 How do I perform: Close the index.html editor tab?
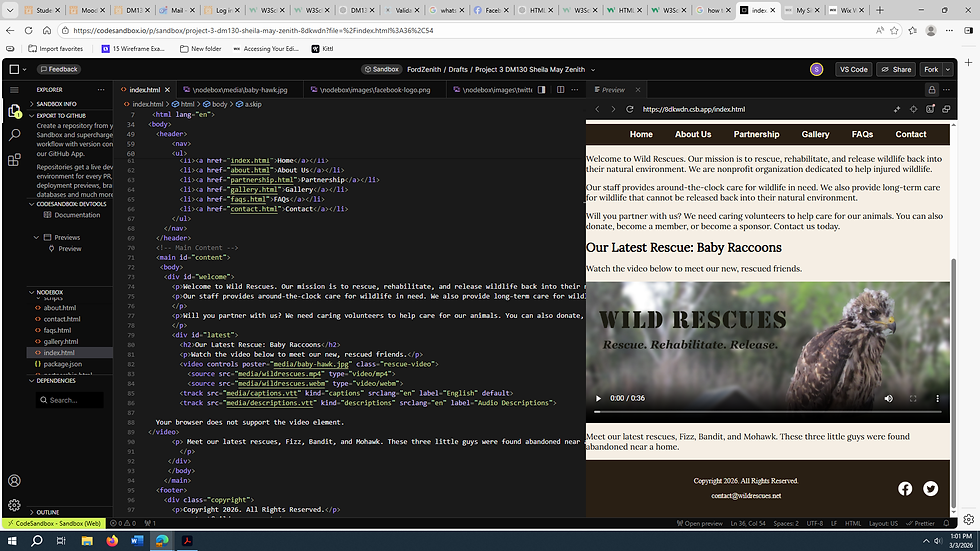(x=168, y=90)
